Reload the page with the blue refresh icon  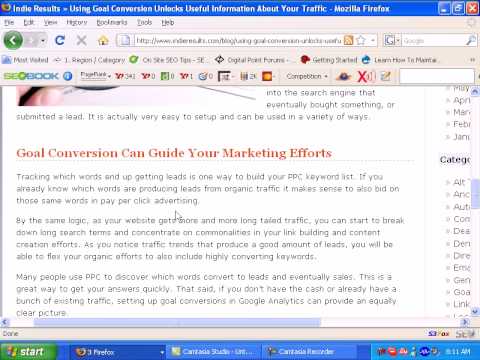tap(60, 40)
